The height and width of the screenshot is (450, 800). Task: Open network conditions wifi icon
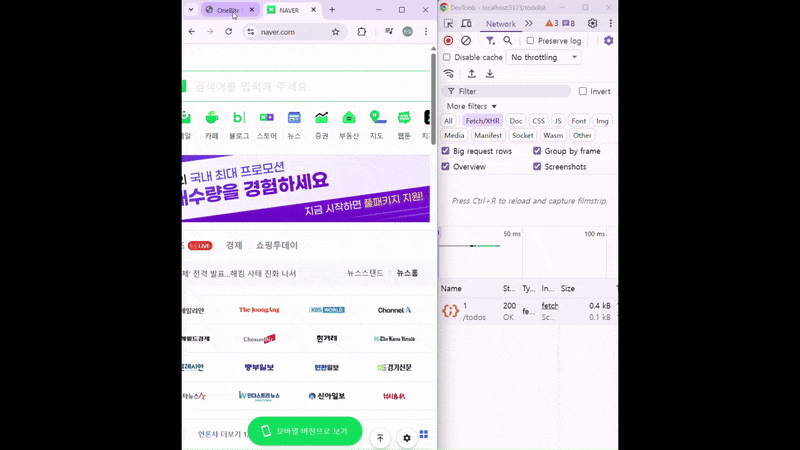[448, 74]
